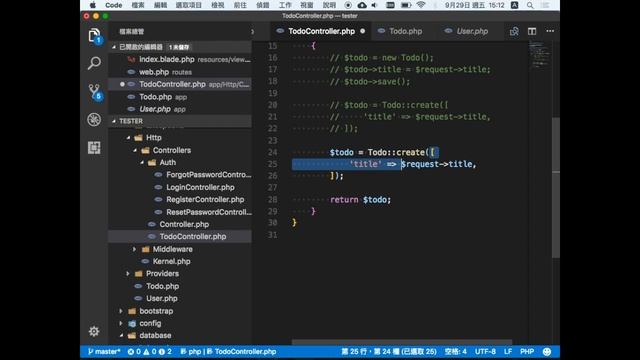Open Todo.php in open editors list
The width and height of the screenshot is (640, 360).
coord(180,97)
